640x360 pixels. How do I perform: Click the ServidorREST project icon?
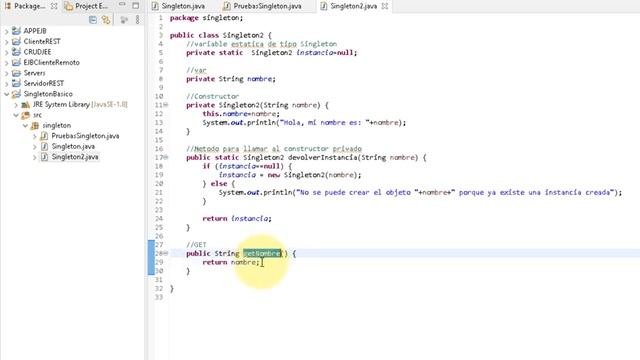[x=16, y=83]
